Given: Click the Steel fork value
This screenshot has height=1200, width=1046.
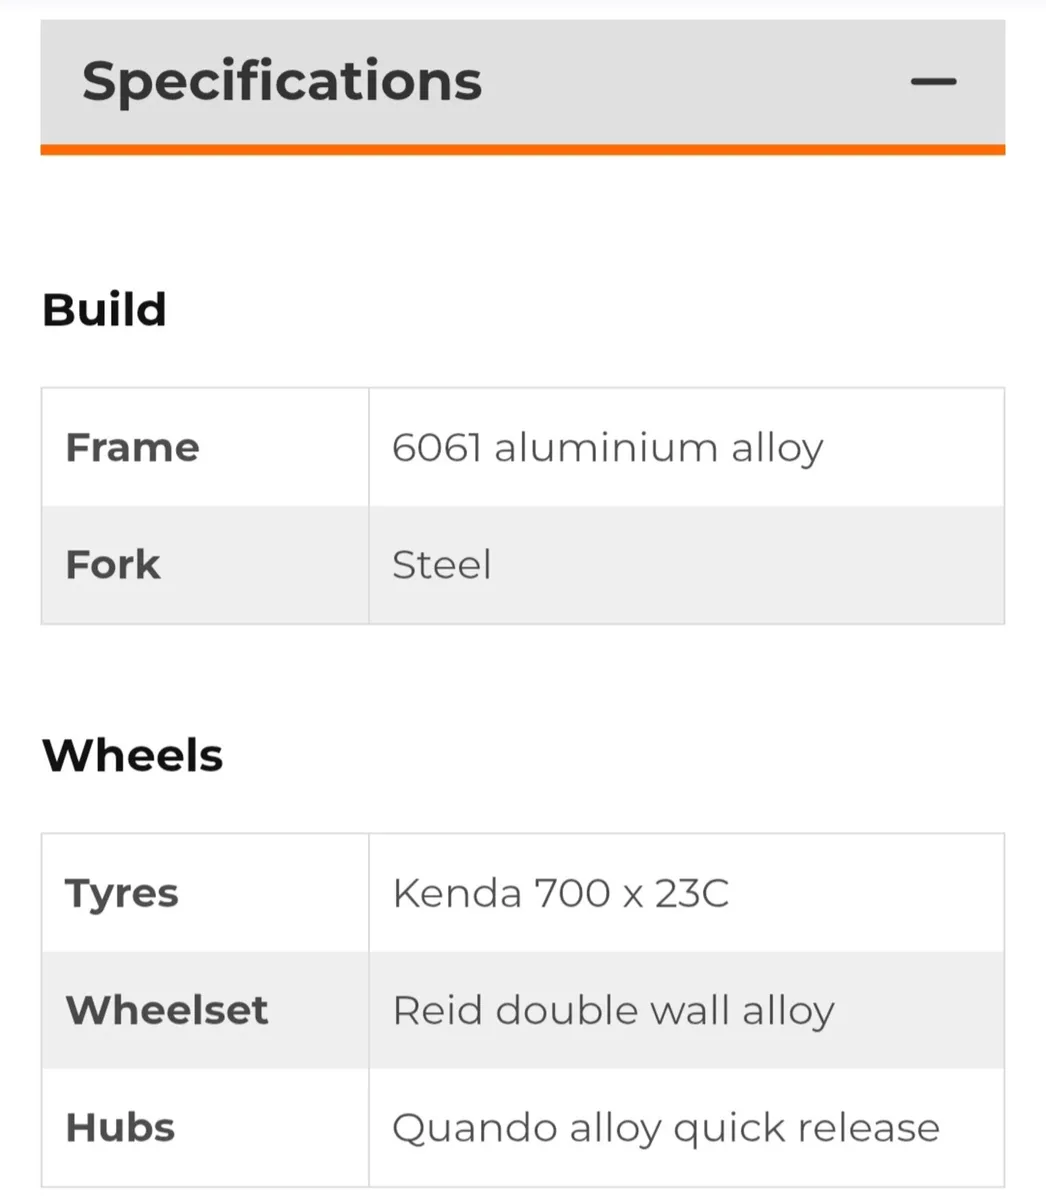Looking at the screenshot, I should tap(442, 564).
